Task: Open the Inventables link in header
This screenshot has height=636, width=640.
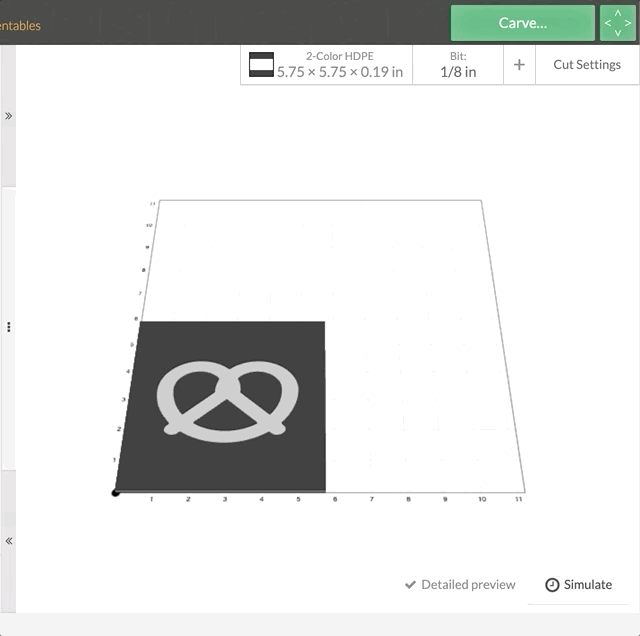Action: click(20, 26)
